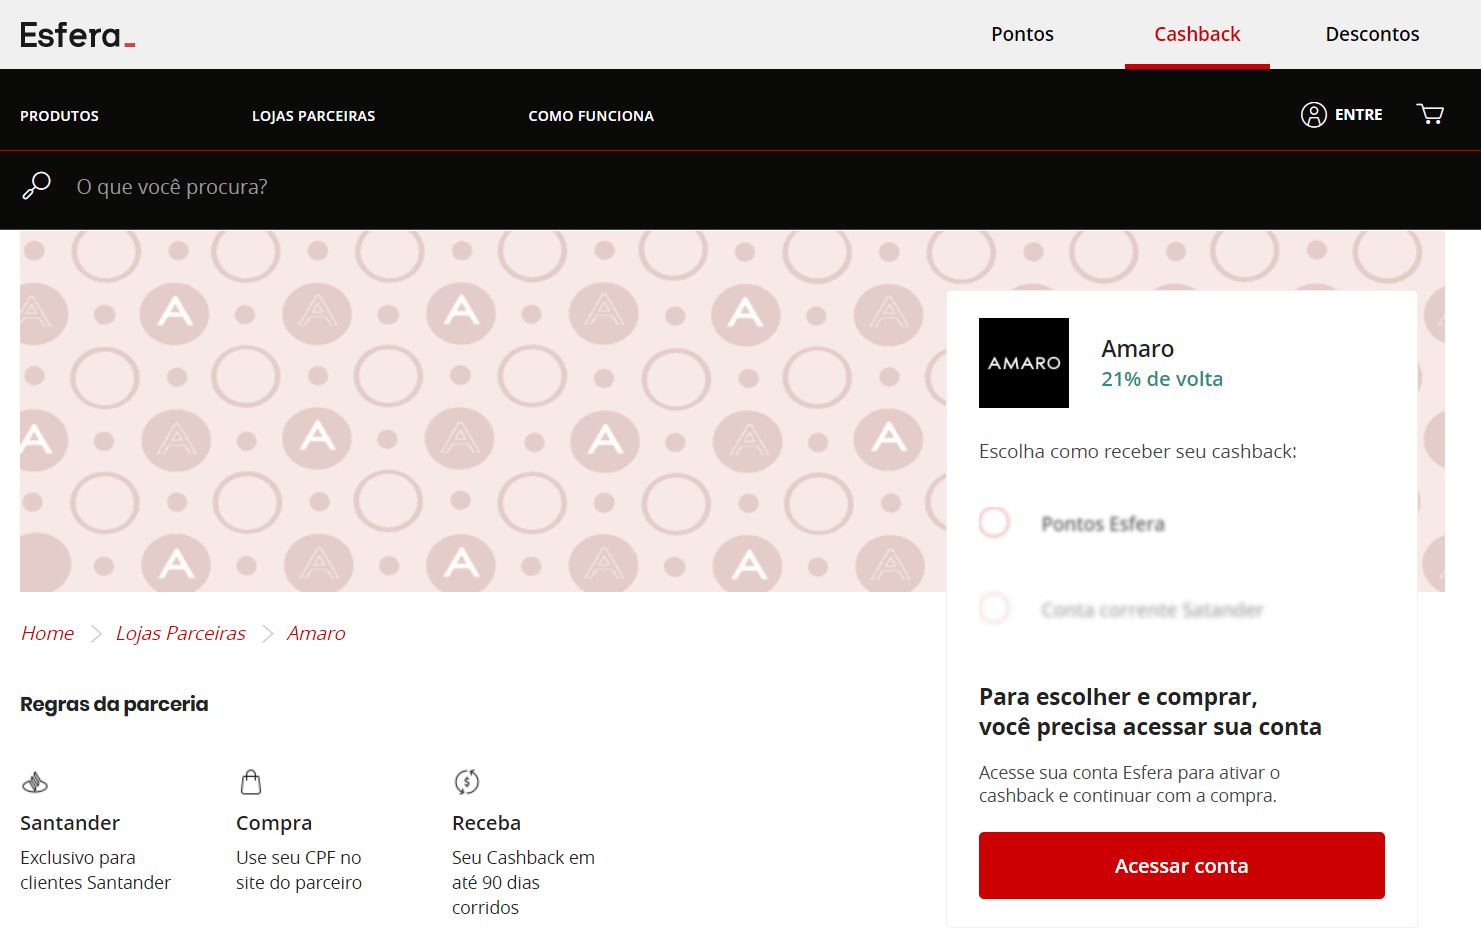Click the Esfera logo
The height and width of the screenshot is (933, 1481).
tap(77, 35)
